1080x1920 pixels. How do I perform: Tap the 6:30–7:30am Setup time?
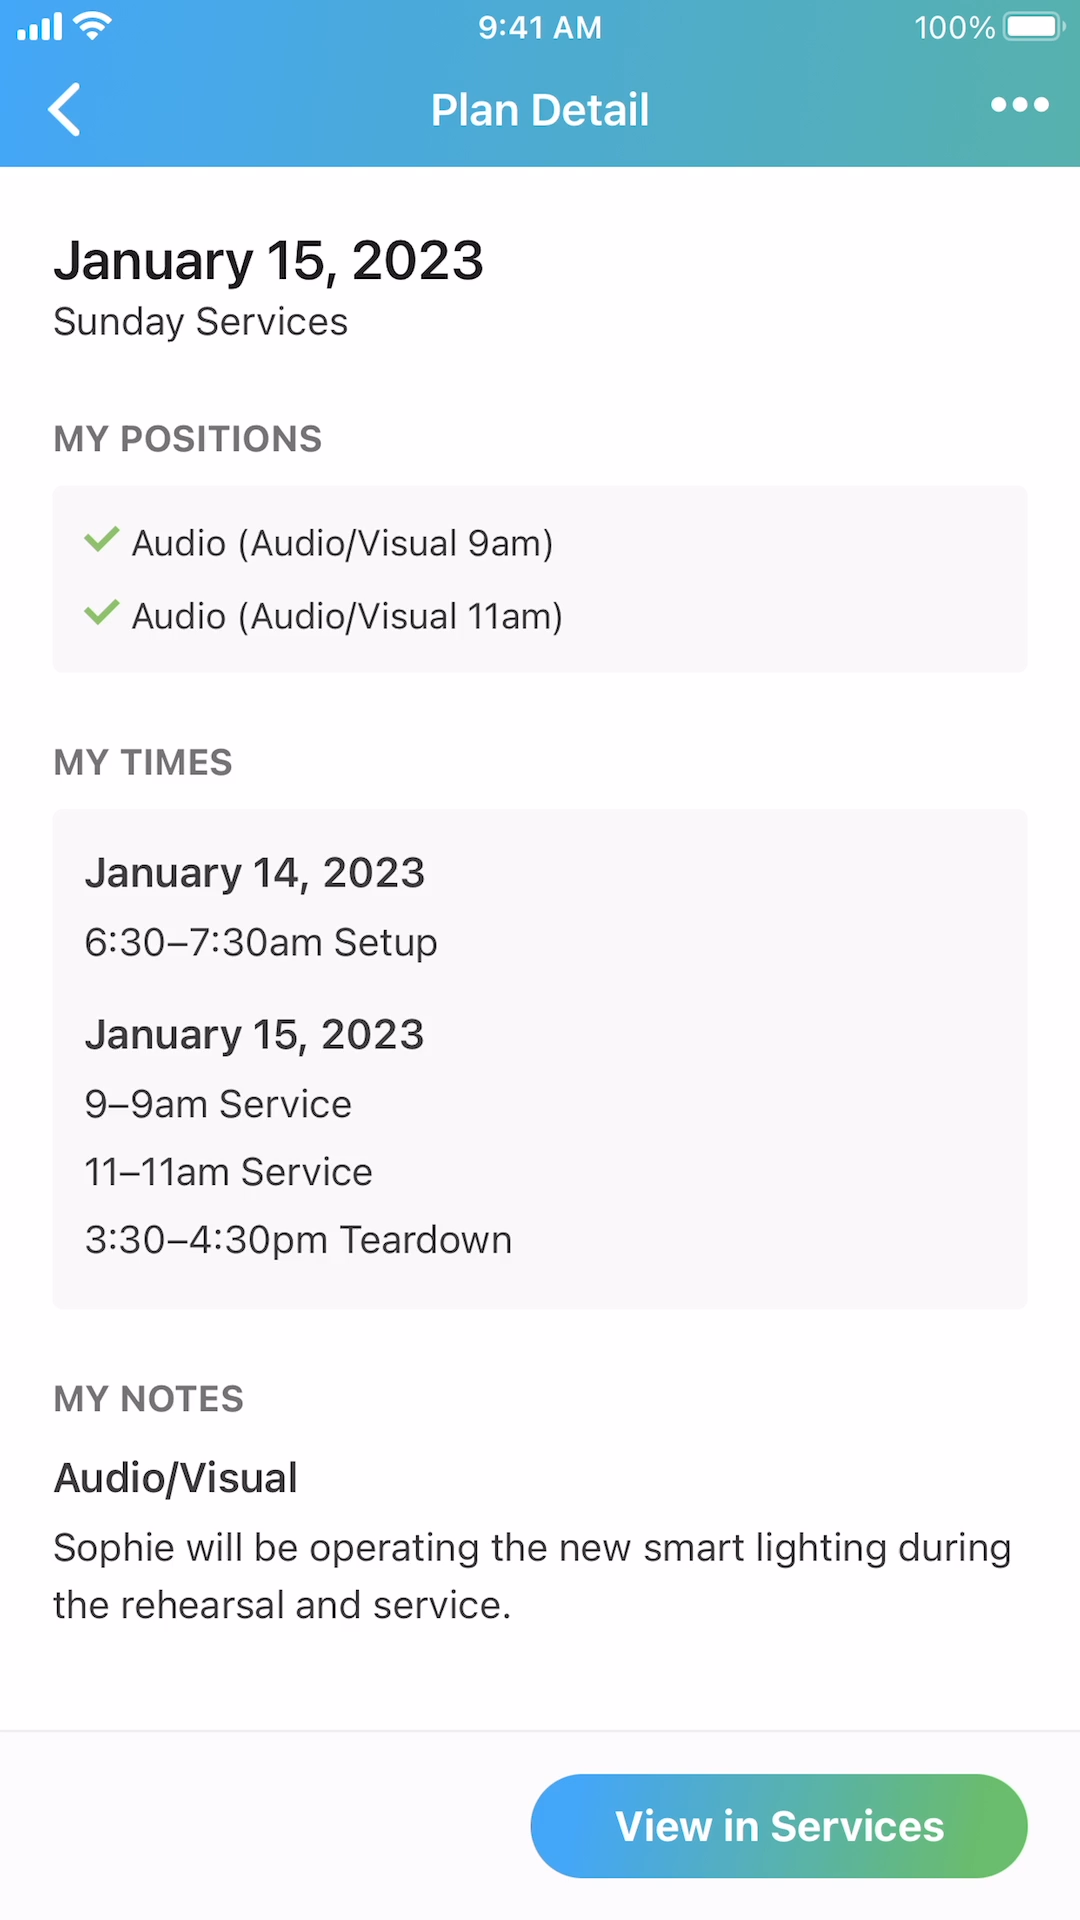click(x=261, y=942)
